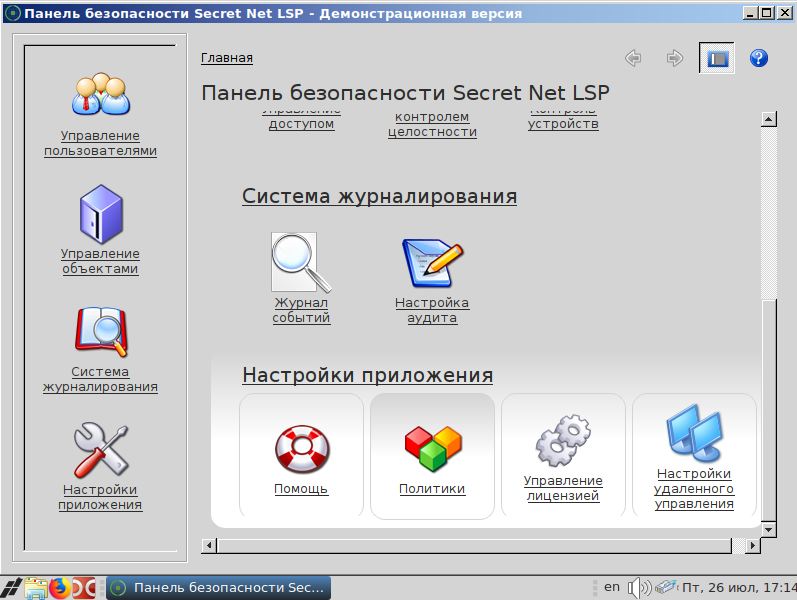This screenshot has height=600, width=797.
Task: Go forward with the right arrow icon
Action: [675, 58]
